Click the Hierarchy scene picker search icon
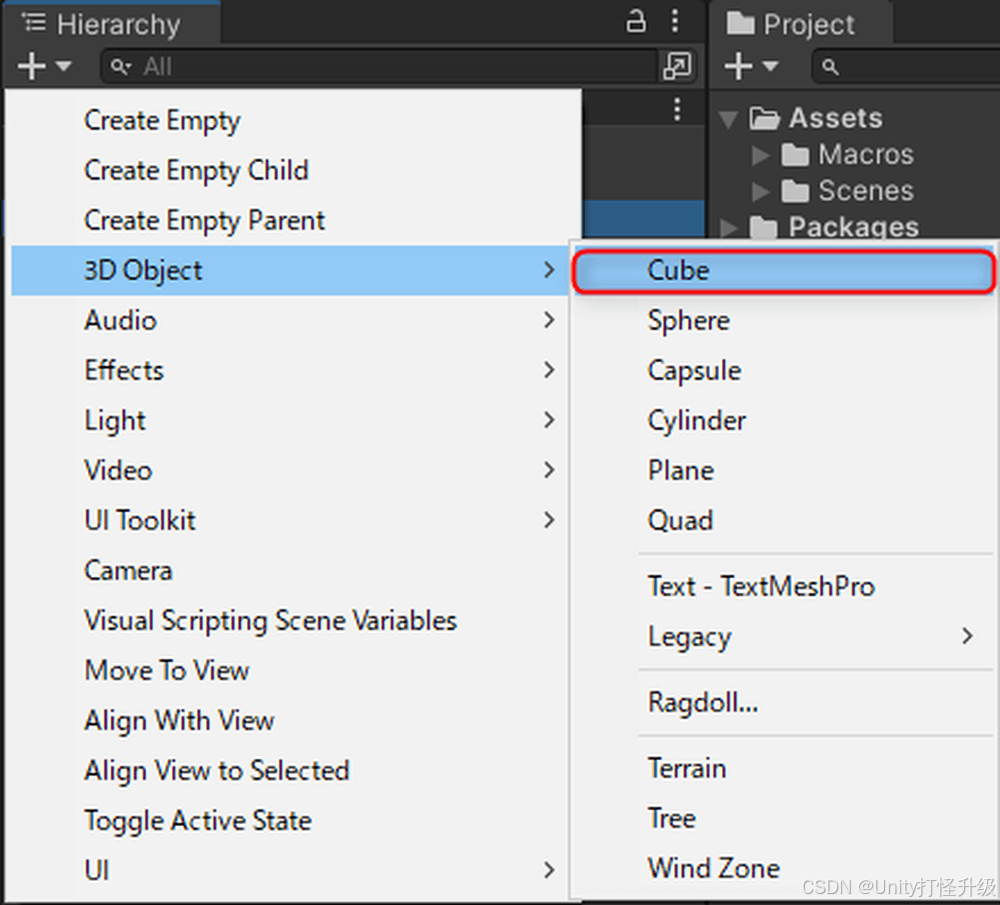This screenshot has height=905, width=1000. pyautogui.click(x=677, y=66)
